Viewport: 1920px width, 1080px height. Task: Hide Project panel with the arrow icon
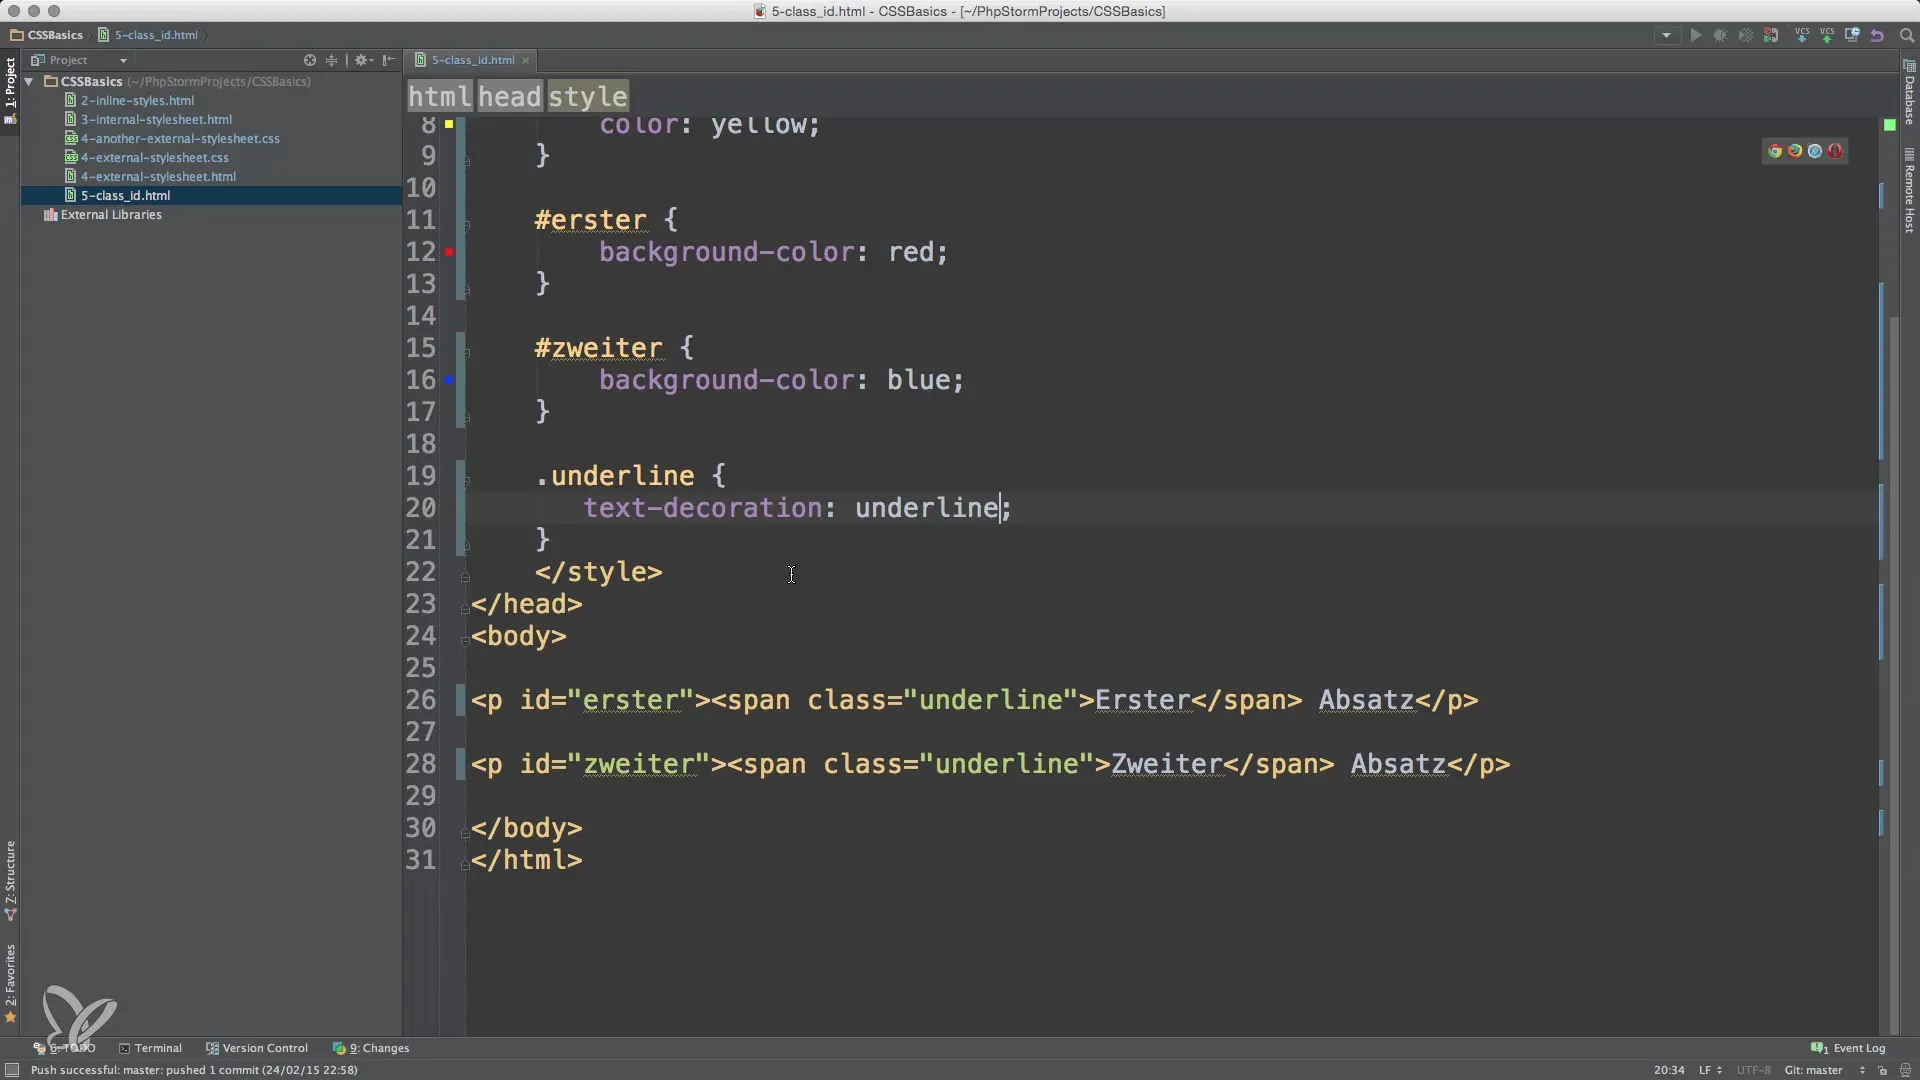(x=389, y=60)
